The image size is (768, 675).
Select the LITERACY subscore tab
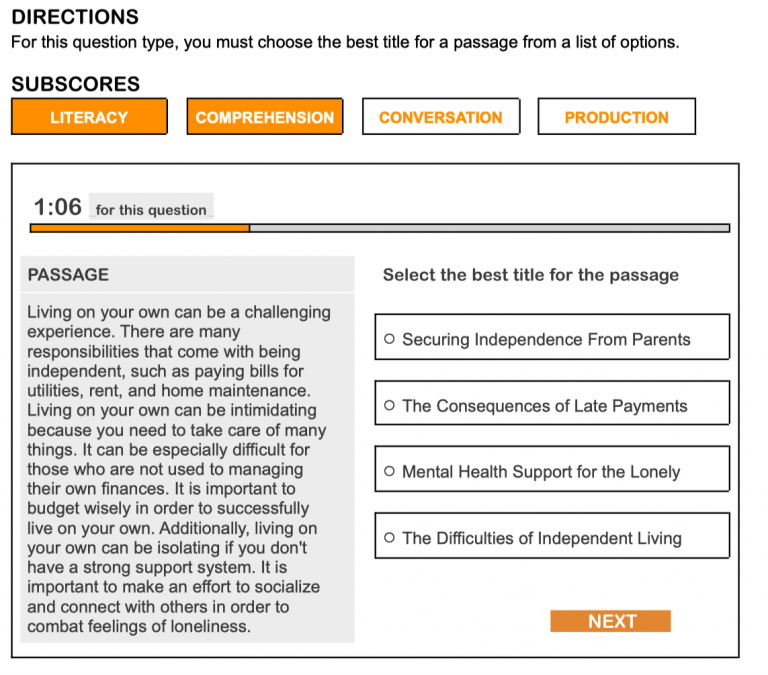coord(88,117)
